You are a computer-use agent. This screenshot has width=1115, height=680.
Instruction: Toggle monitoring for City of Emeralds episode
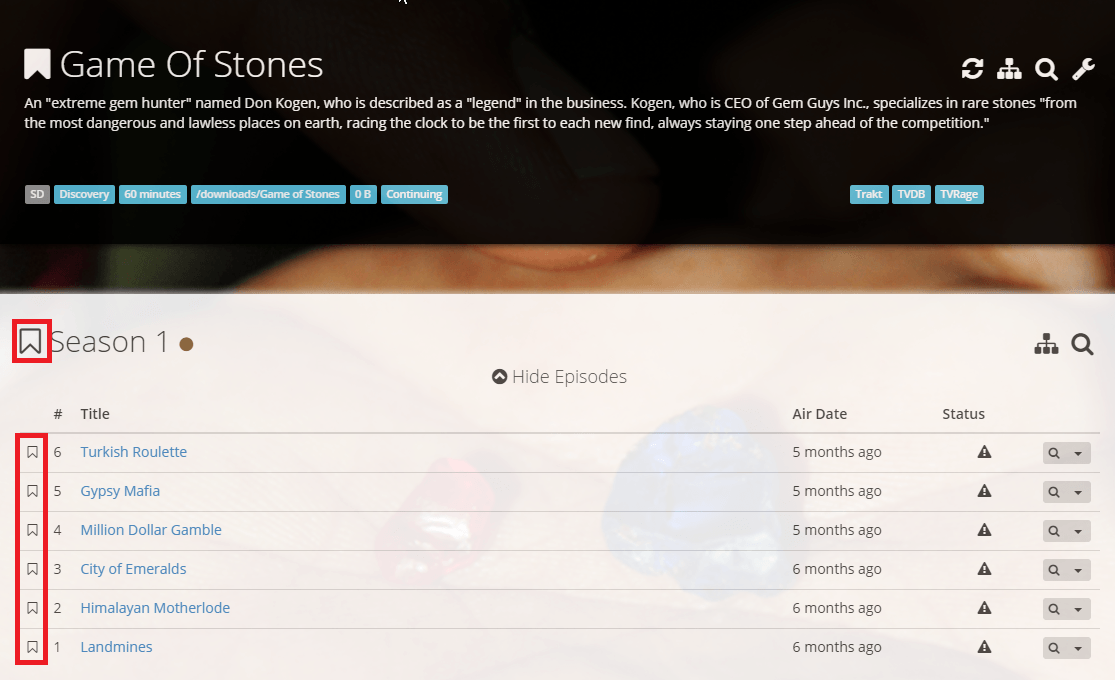(x=32, y=569)
